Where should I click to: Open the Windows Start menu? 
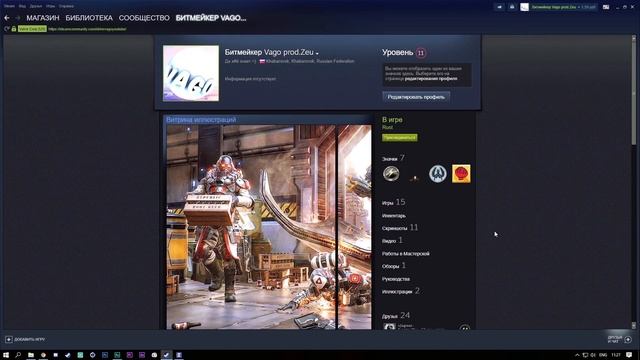[x=6, y=355]
